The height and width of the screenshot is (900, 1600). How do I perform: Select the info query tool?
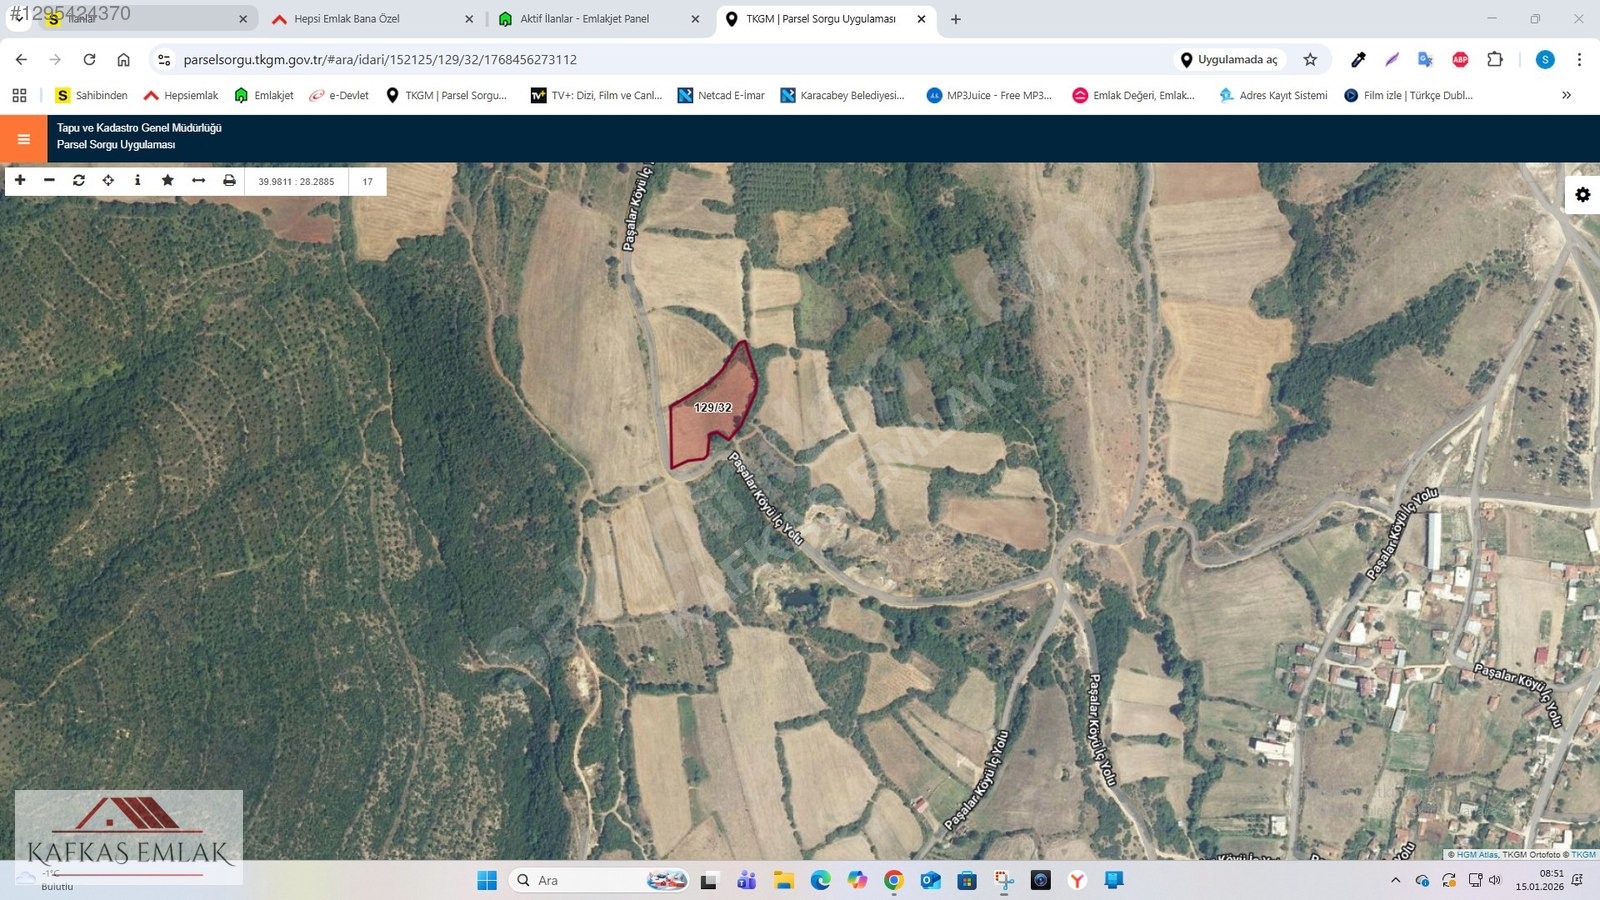(x=138, y=180)
